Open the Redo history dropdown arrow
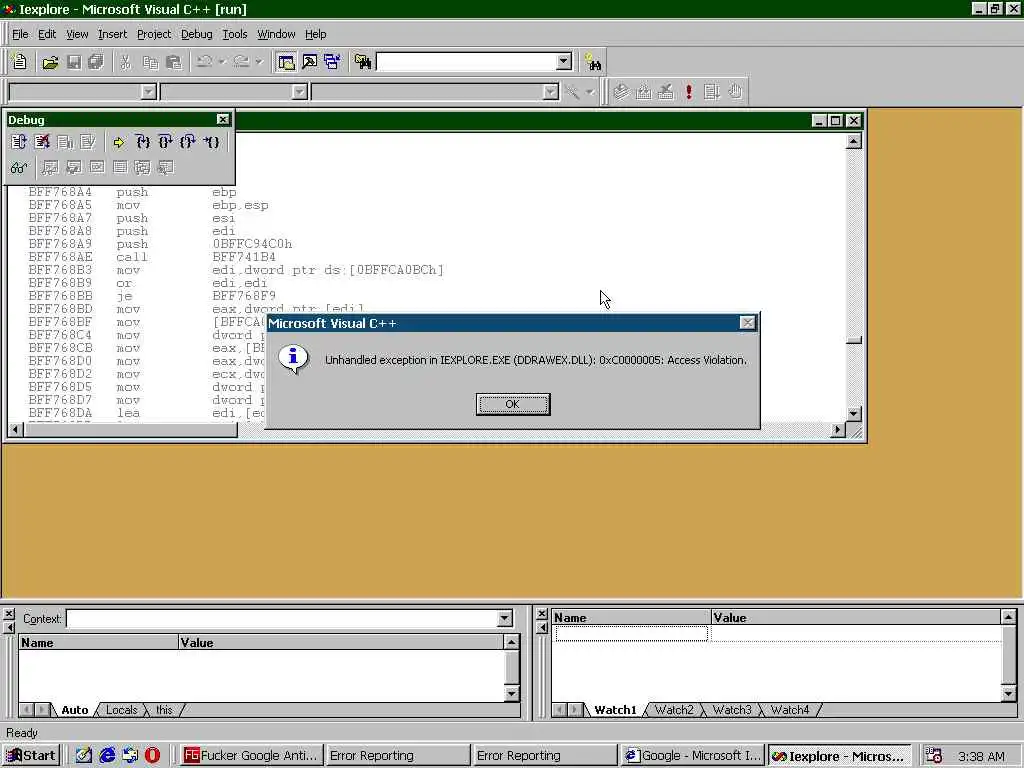This screenshot has height=768, width=1024. point(259,62)
